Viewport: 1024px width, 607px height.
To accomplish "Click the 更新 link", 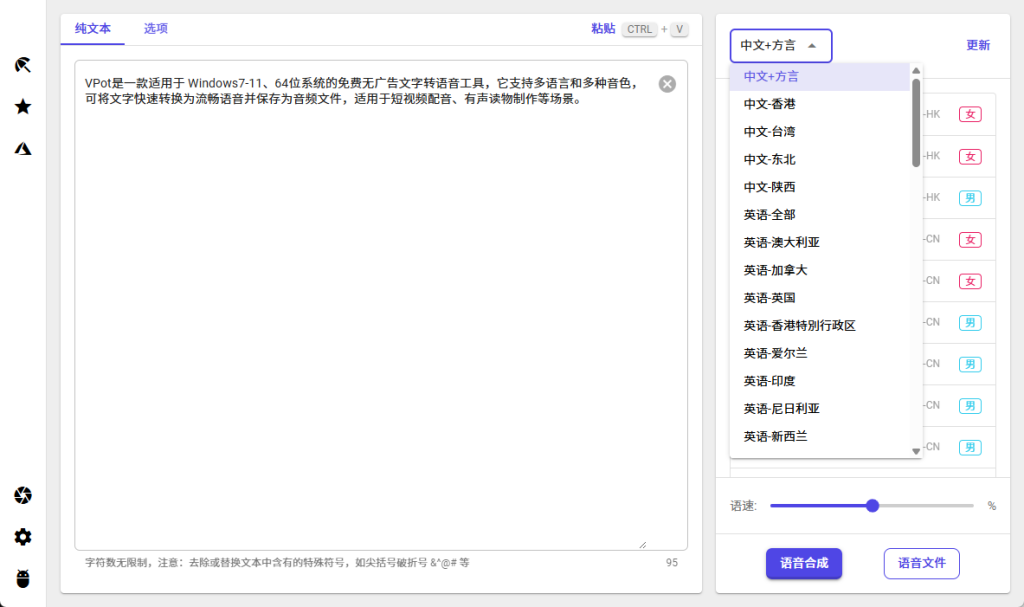I will pyautogui.click(x=978, y=46).
